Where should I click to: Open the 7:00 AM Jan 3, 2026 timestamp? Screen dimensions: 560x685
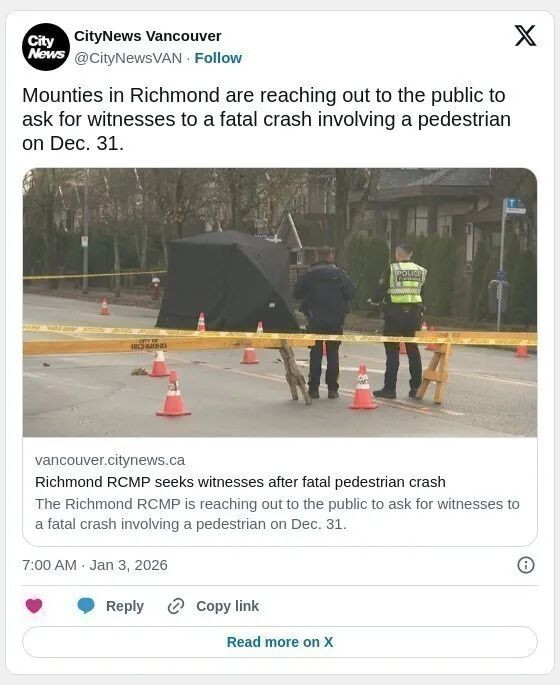coord(95,565)
